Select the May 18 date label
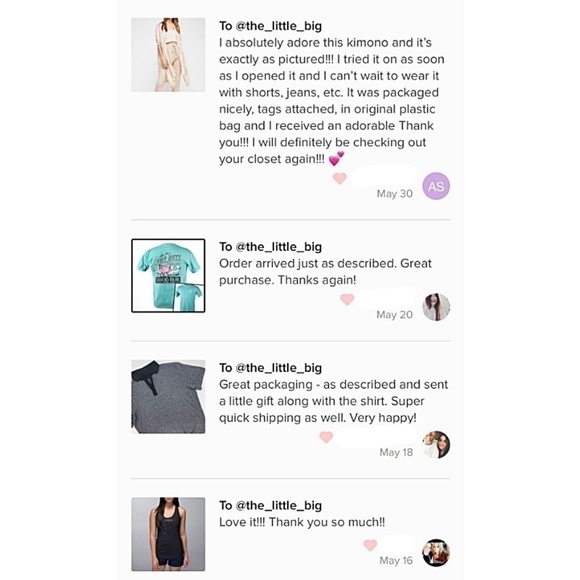This screenshot has height=580, width=580. [396, 452]
